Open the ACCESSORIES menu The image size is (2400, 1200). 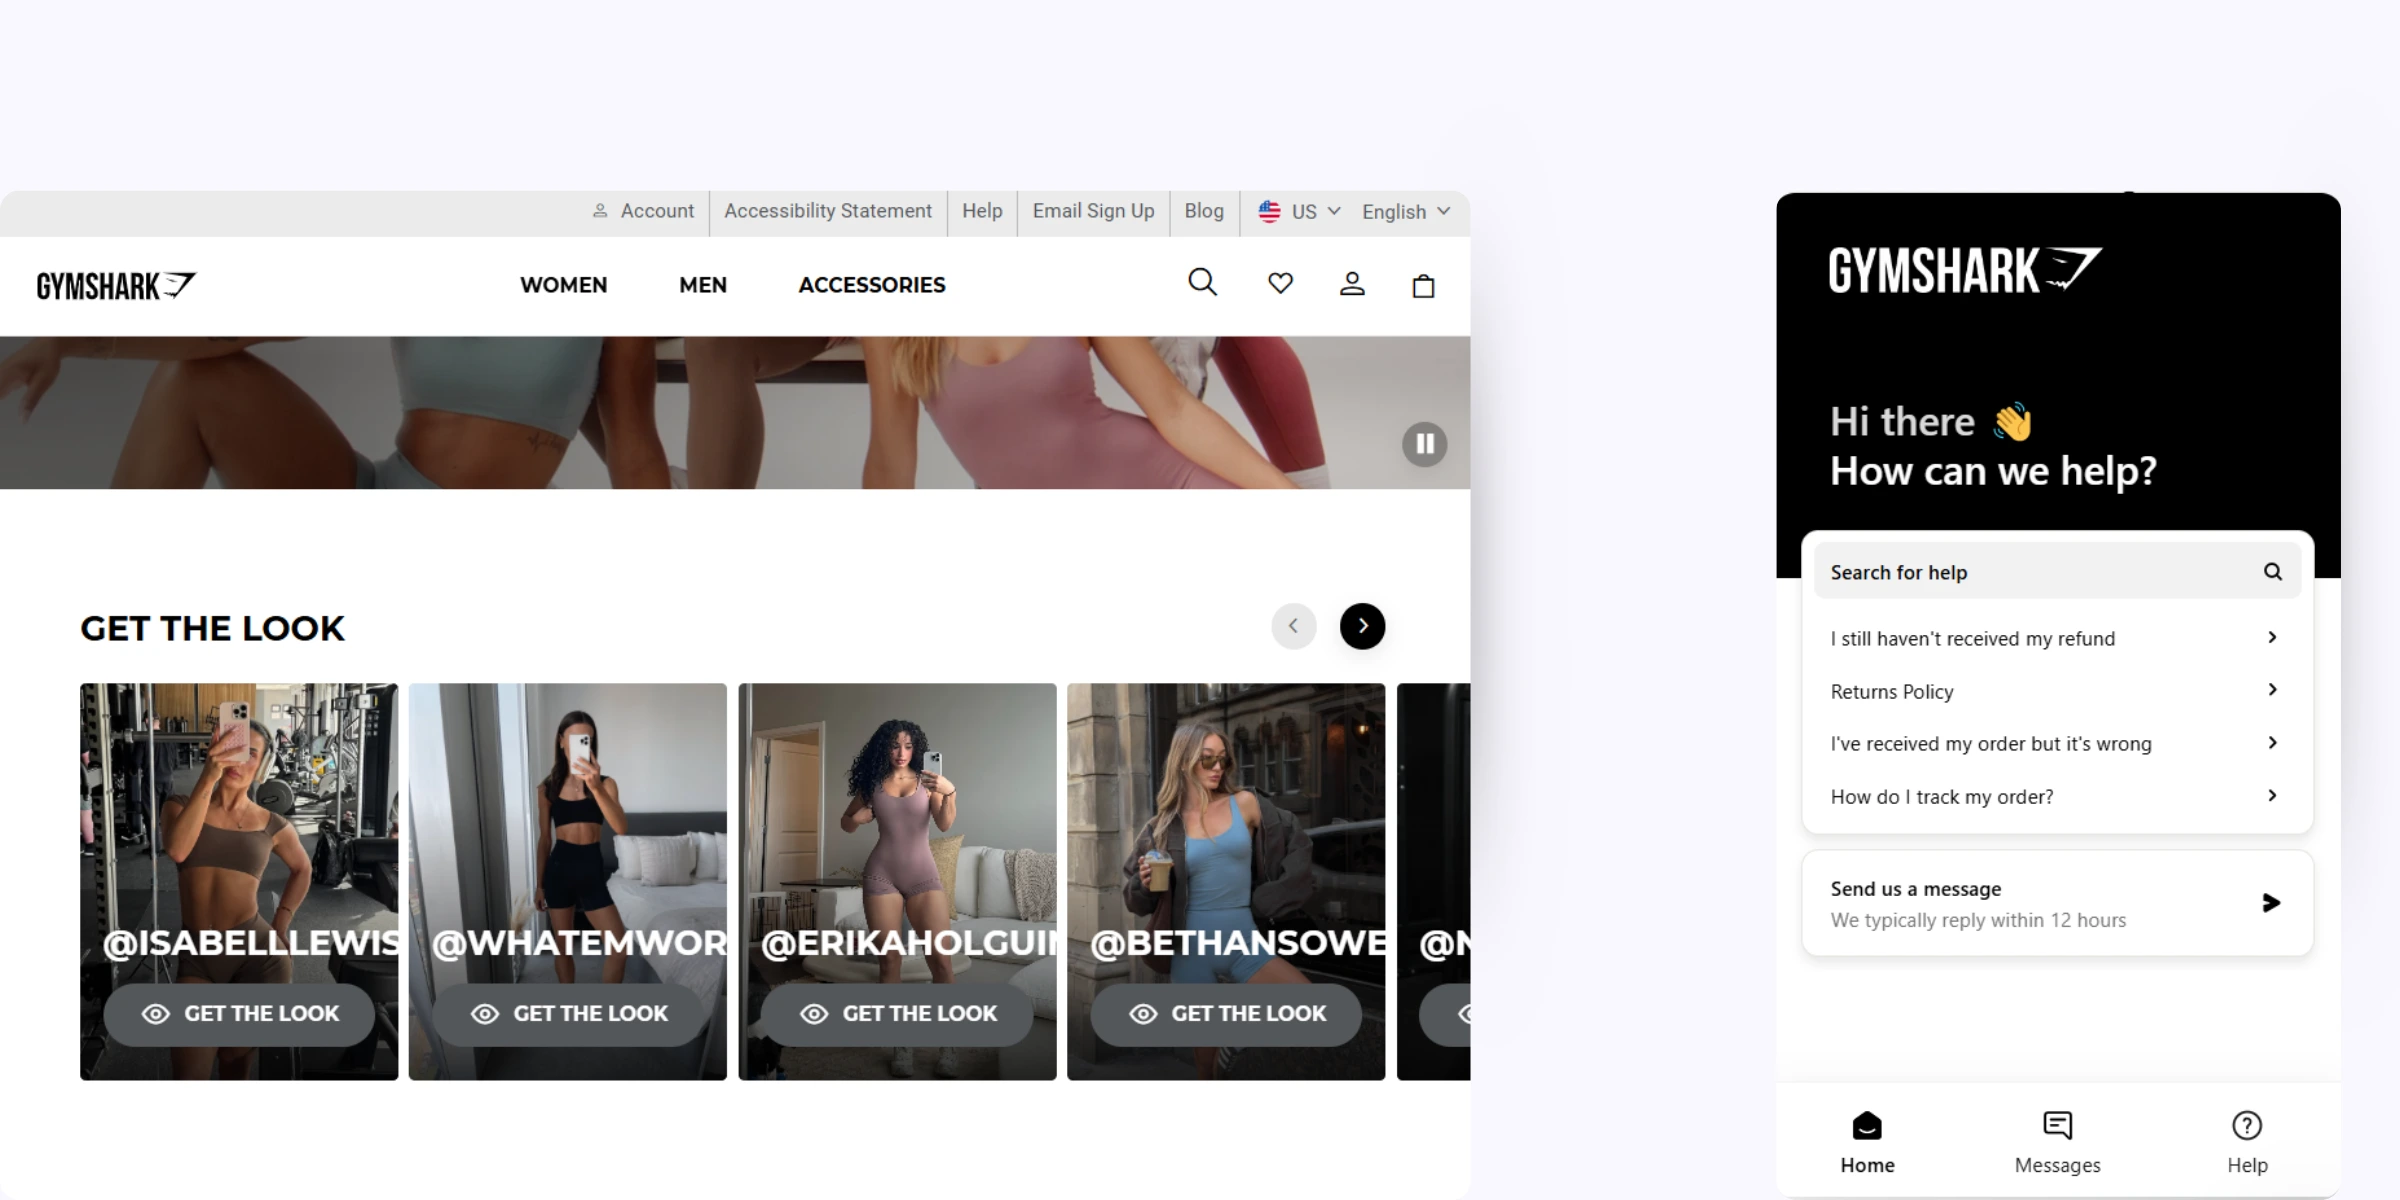[871, 285]
